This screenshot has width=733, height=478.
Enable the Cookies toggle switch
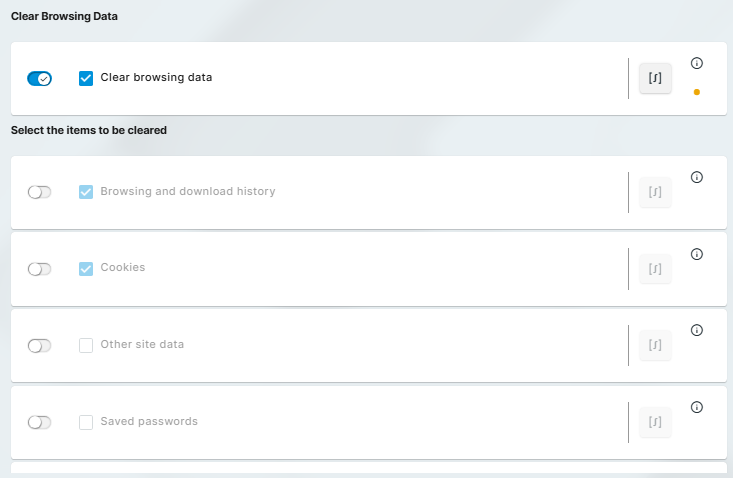pos(39,269)
